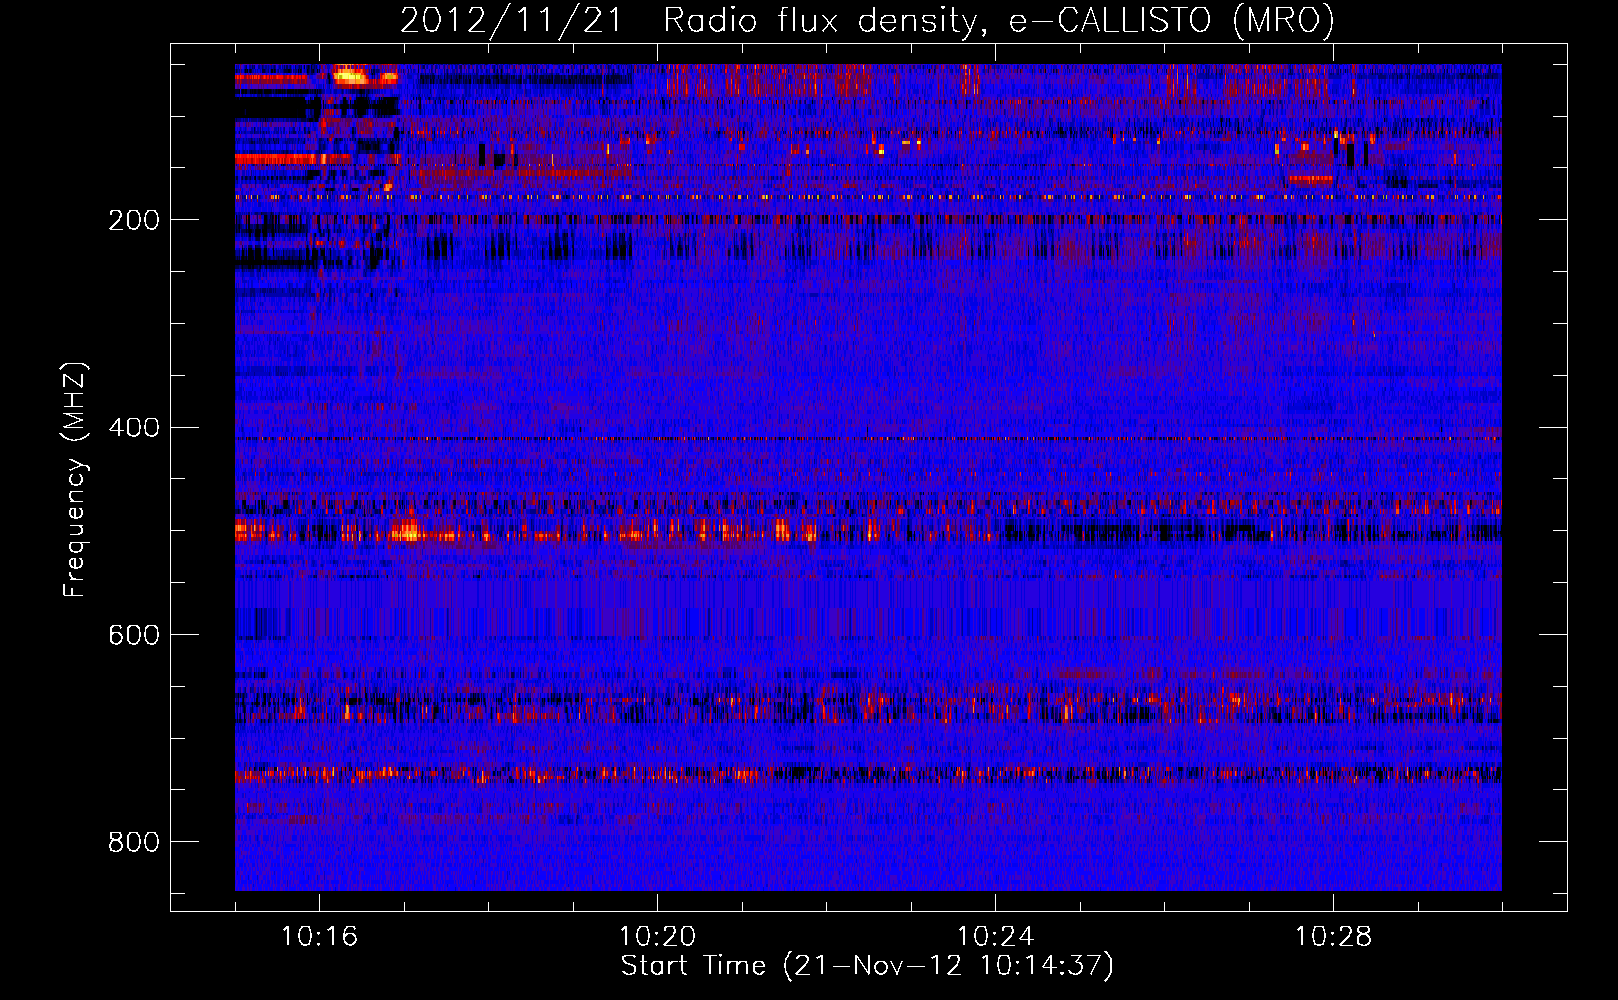This screenshot has width=1618, height=1000.
Task: Click the 200 frequency tick label
Action: point(134,220)
